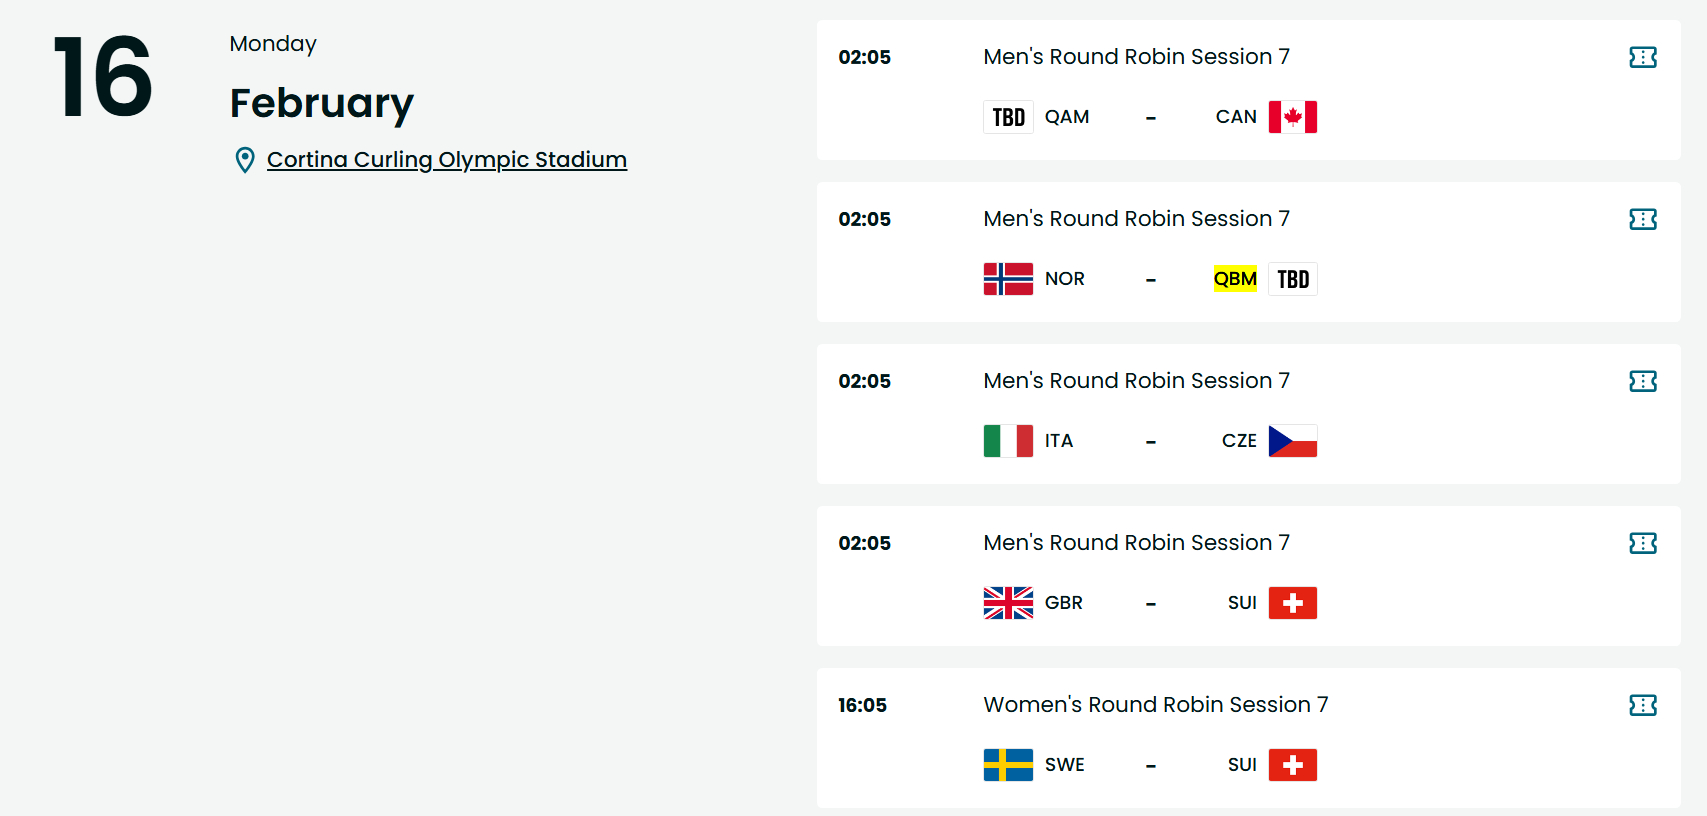Click ticket icon for ITA vs CZE match

point(1643,381)
